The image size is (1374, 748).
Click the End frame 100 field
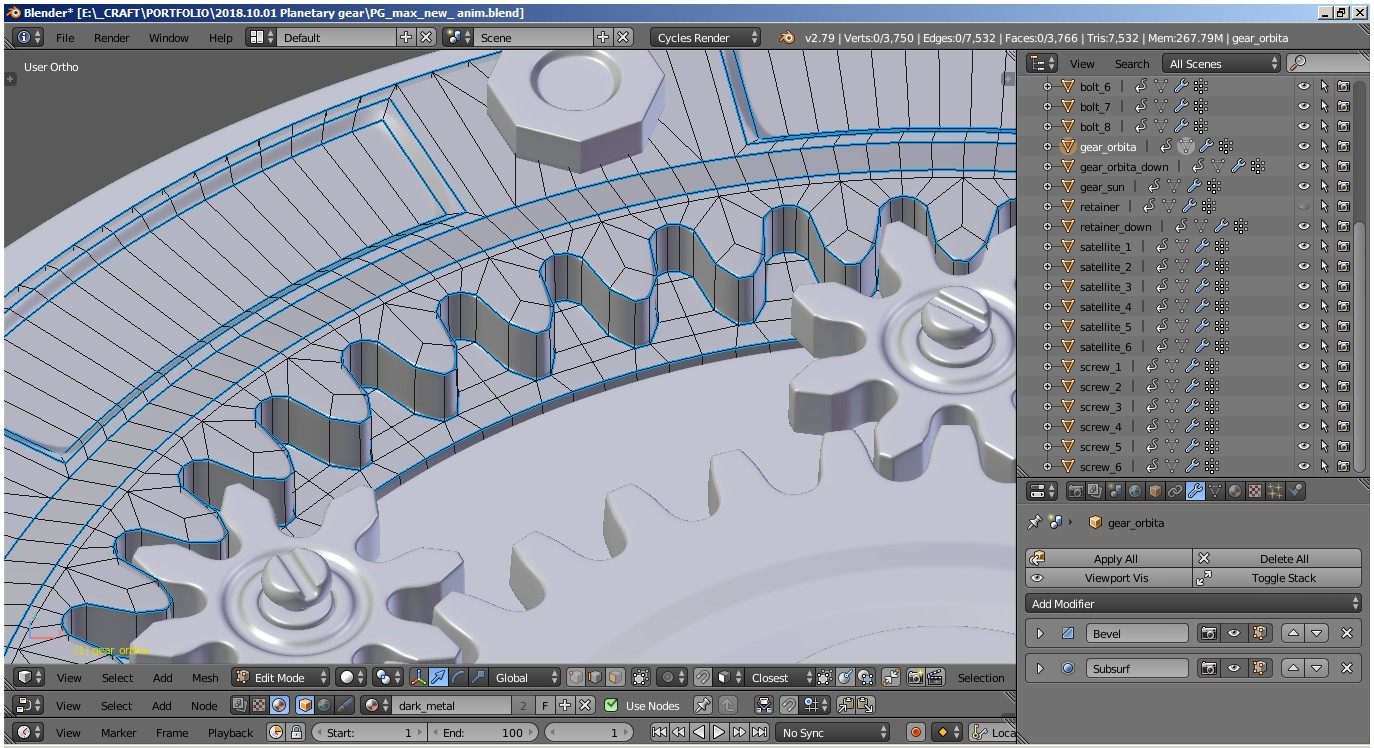click(483, 732)
